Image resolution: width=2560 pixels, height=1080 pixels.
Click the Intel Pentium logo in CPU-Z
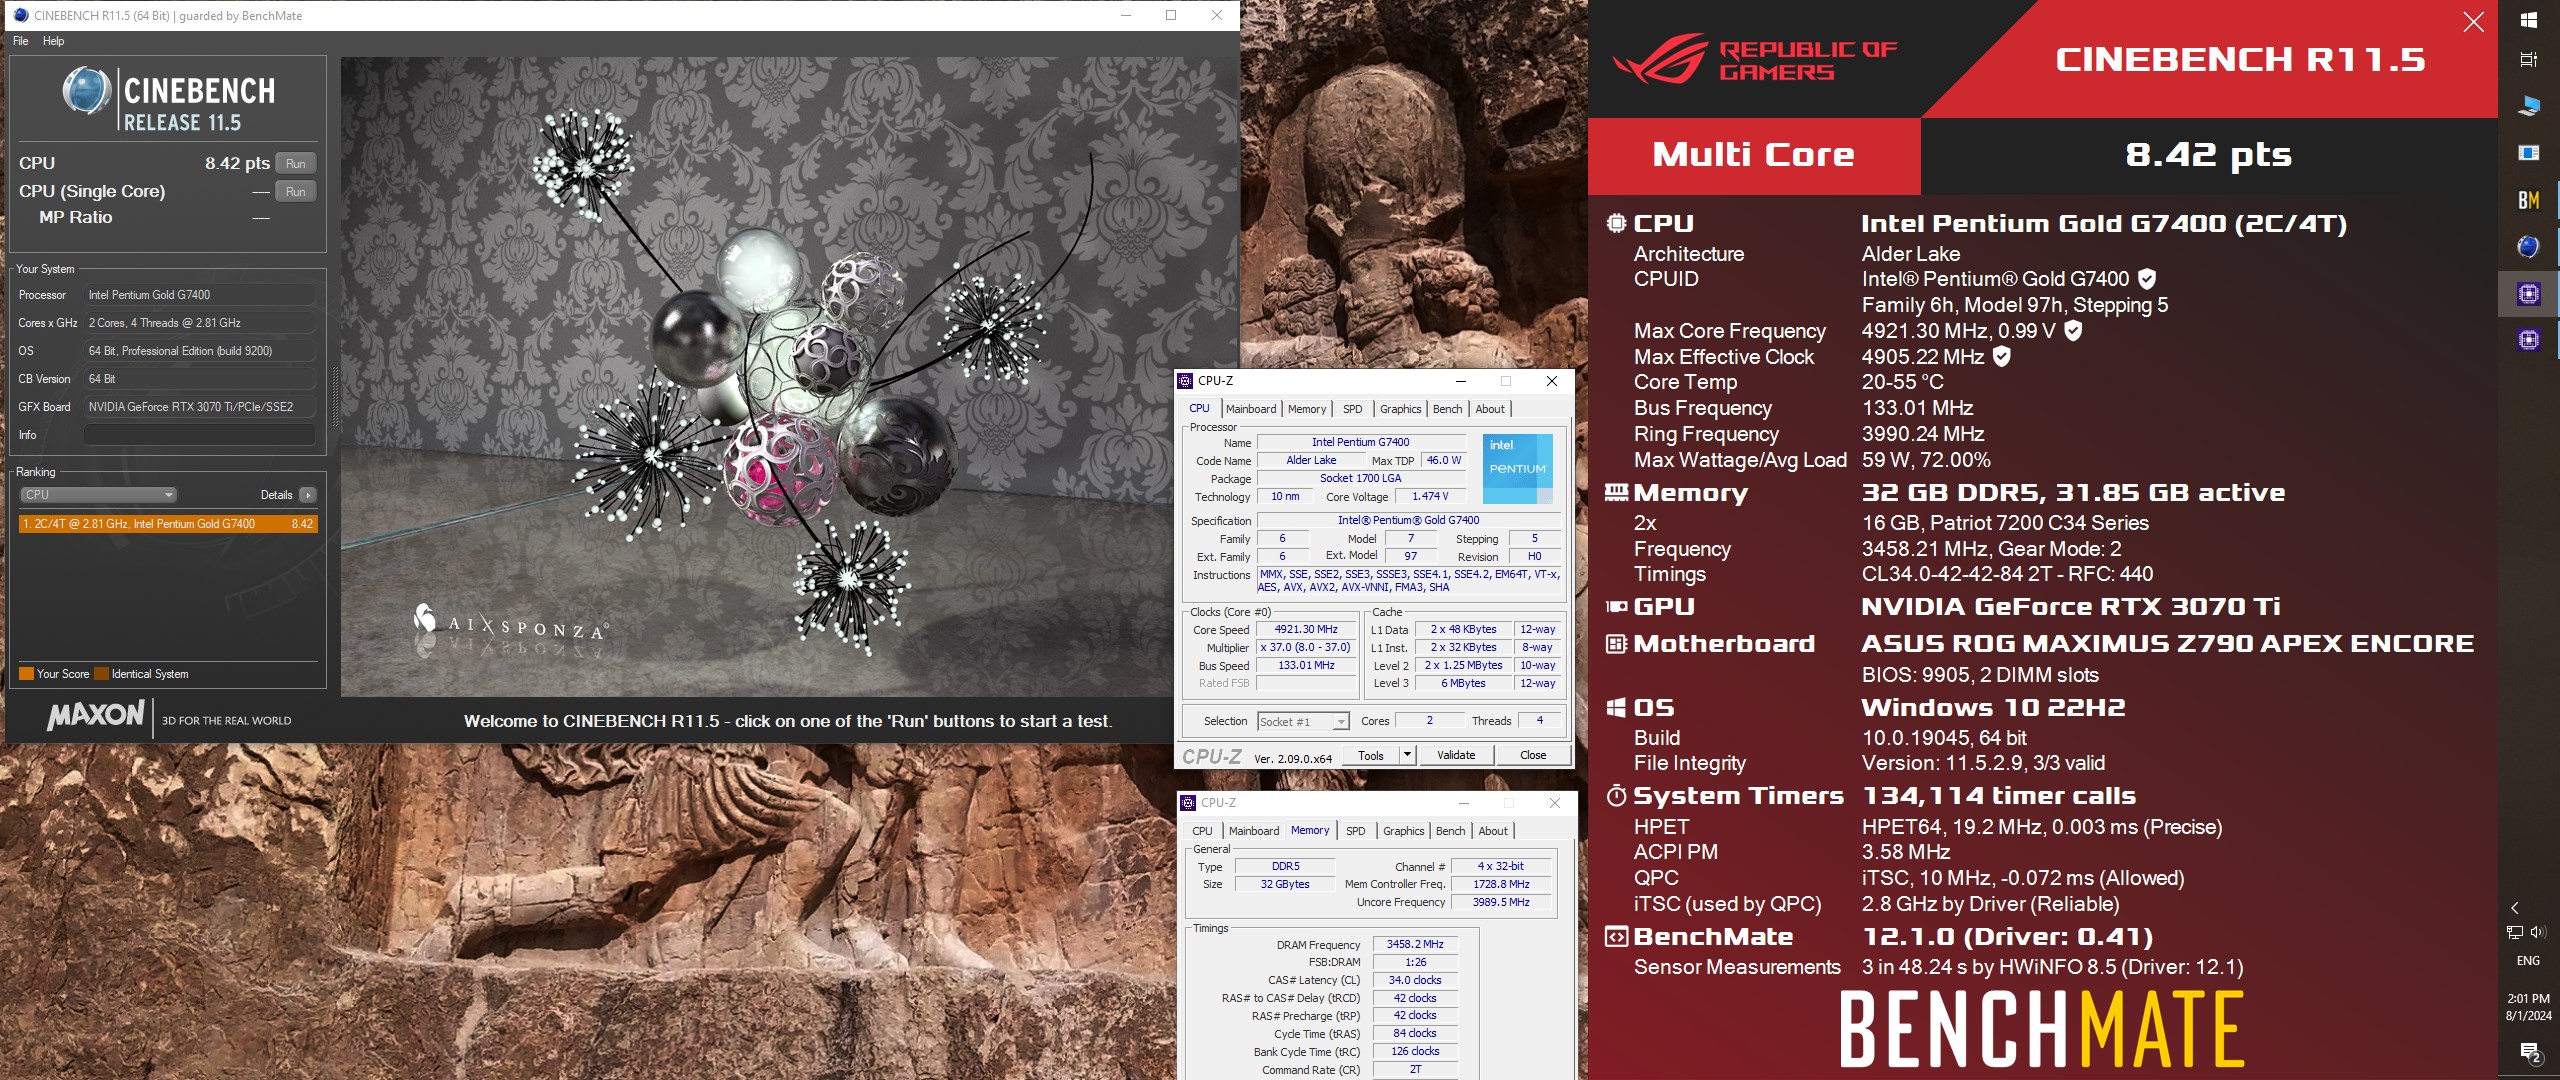(1518, 469)
